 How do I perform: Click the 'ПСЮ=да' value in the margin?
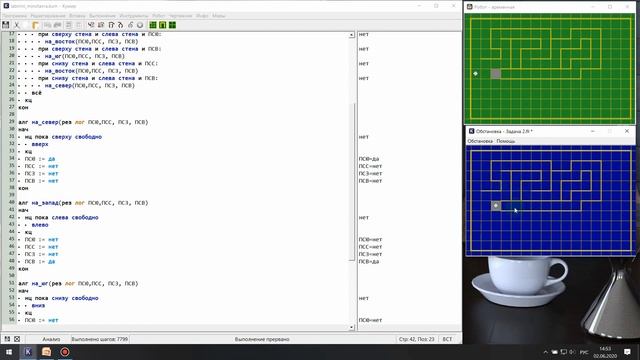(x=369, y=159)
